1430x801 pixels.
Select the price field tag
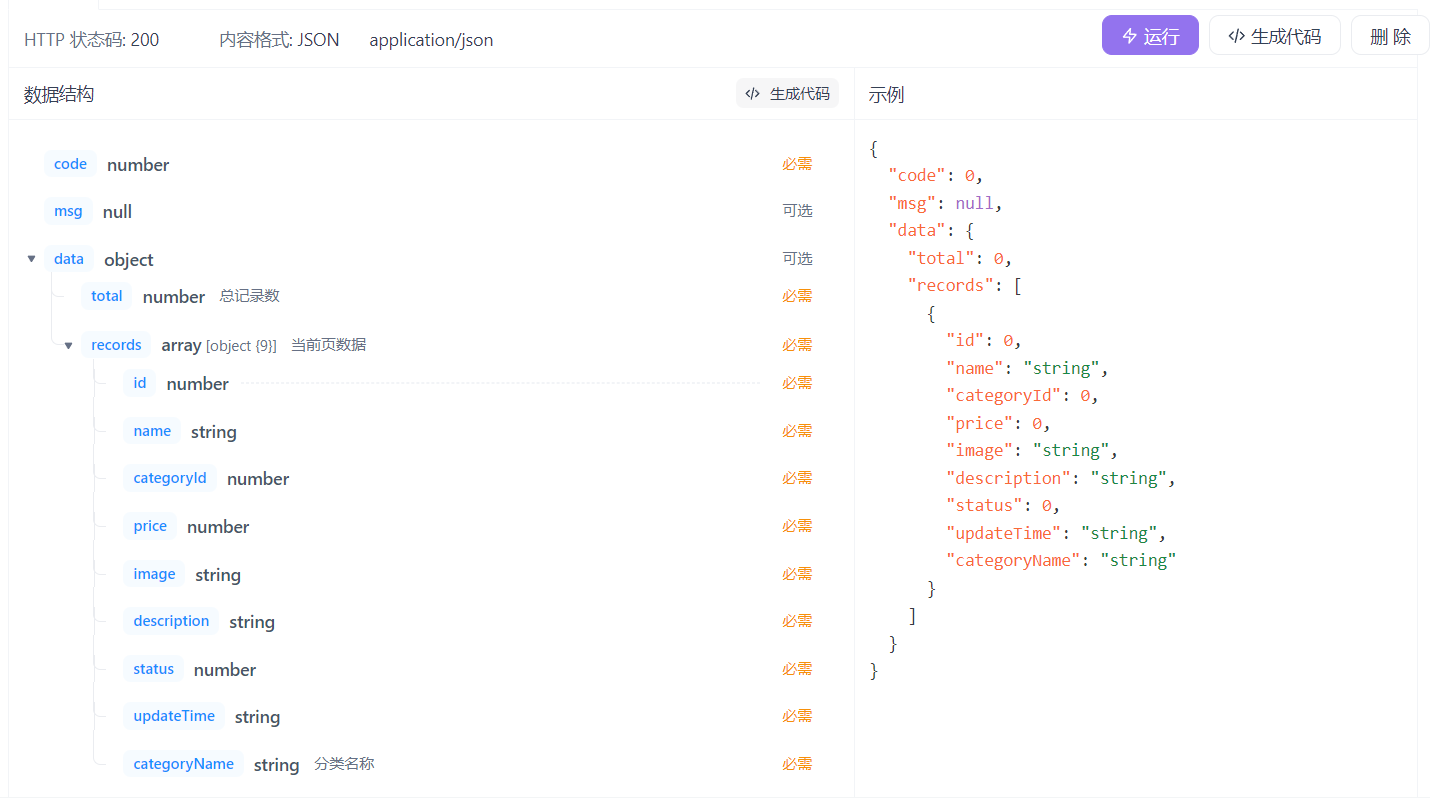150,526
